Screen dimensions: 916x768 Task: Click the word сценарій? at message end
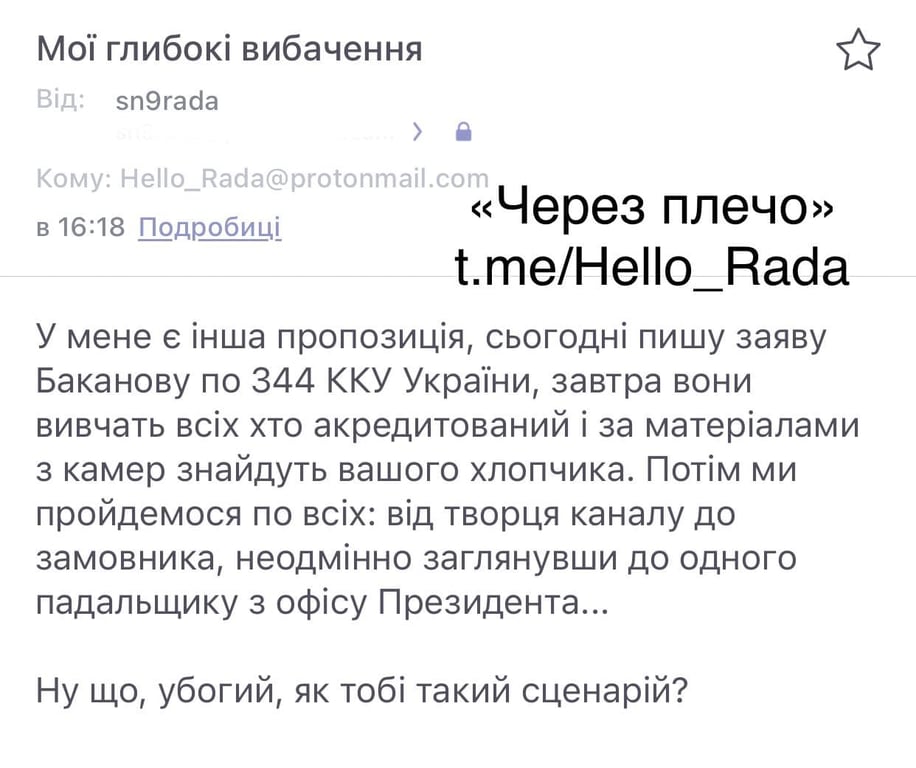605,691
